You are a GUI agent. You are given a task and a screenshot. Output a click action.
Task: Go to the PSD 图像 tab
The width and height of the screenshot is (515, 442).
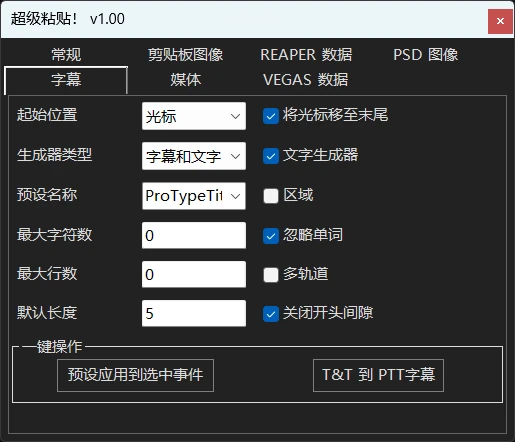[426, 55]
